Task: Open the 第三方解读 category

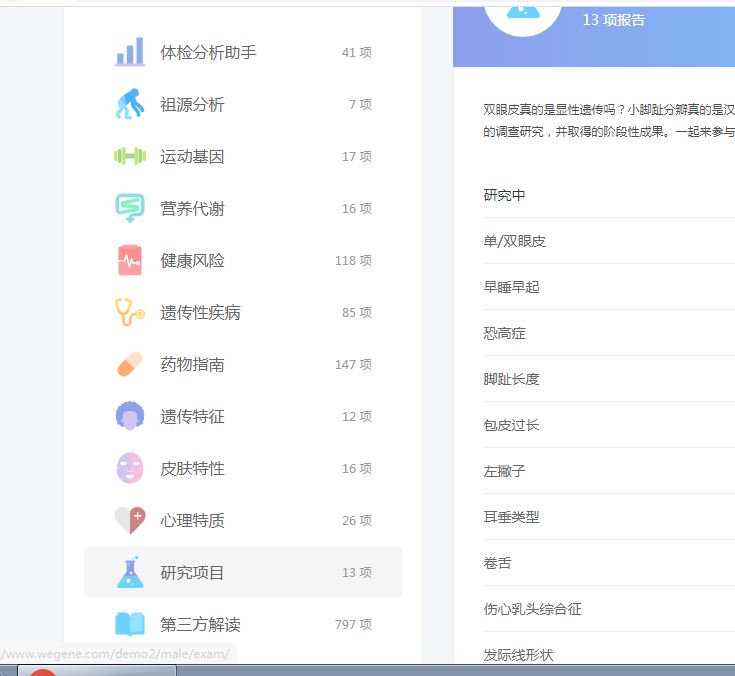Action: click(x=243, y=624)
